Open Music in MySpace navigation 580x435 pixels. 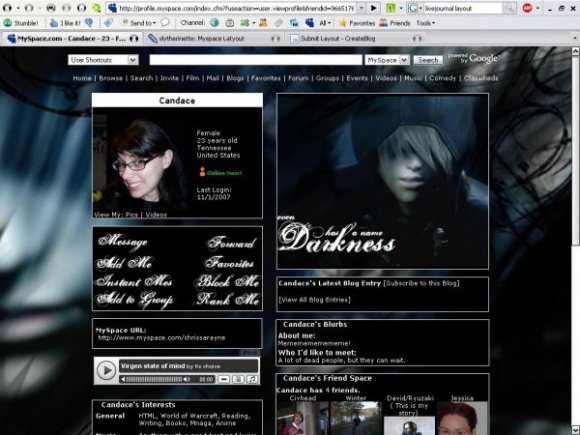(x=413, y=78)
